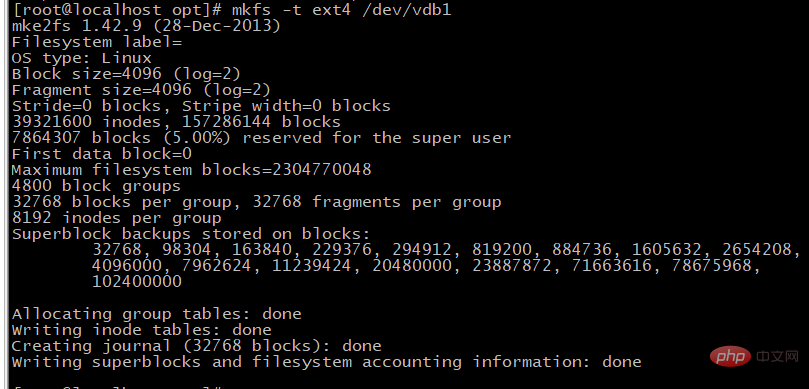Screen dimensions: 809x389
Task: Click the 102400000 backup block number
Action: [137, 282]
